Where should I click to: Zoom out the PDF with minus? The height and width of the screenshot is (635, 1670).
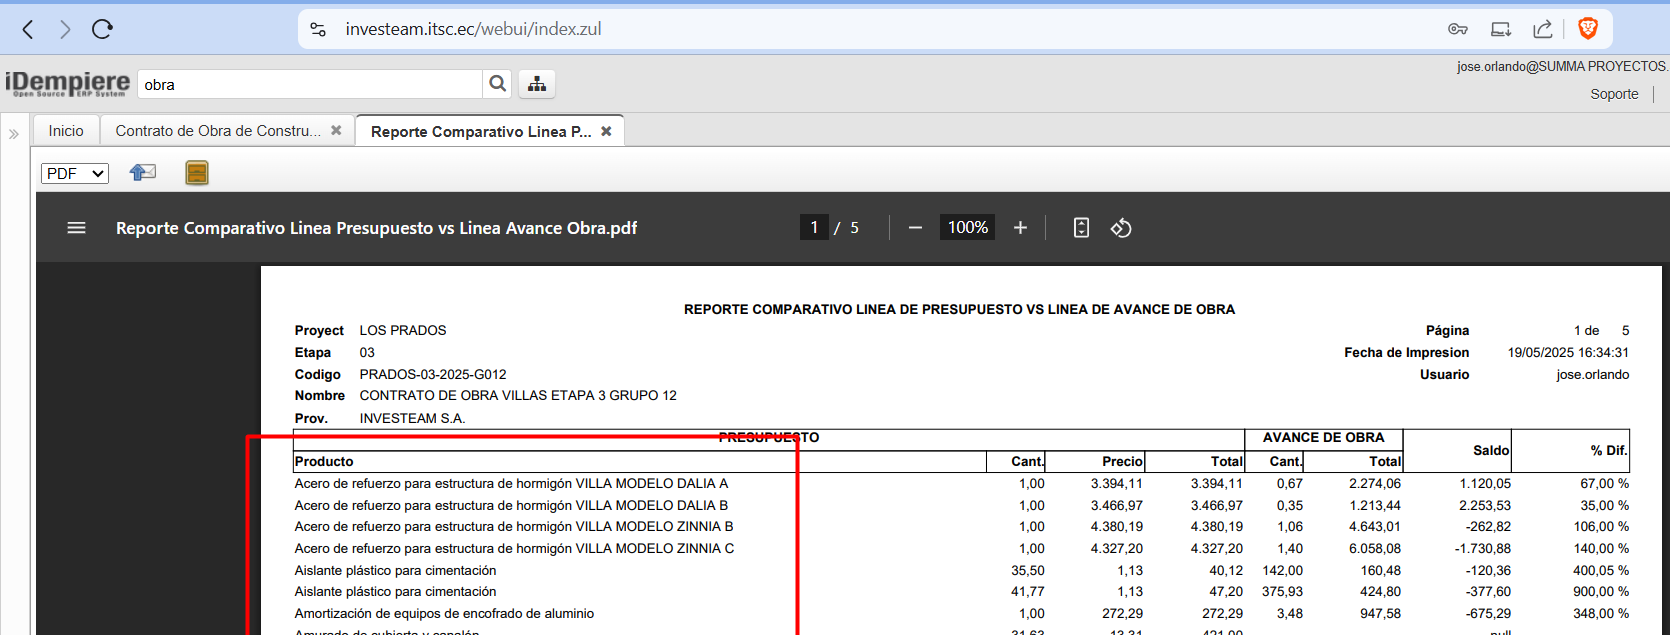915,228
